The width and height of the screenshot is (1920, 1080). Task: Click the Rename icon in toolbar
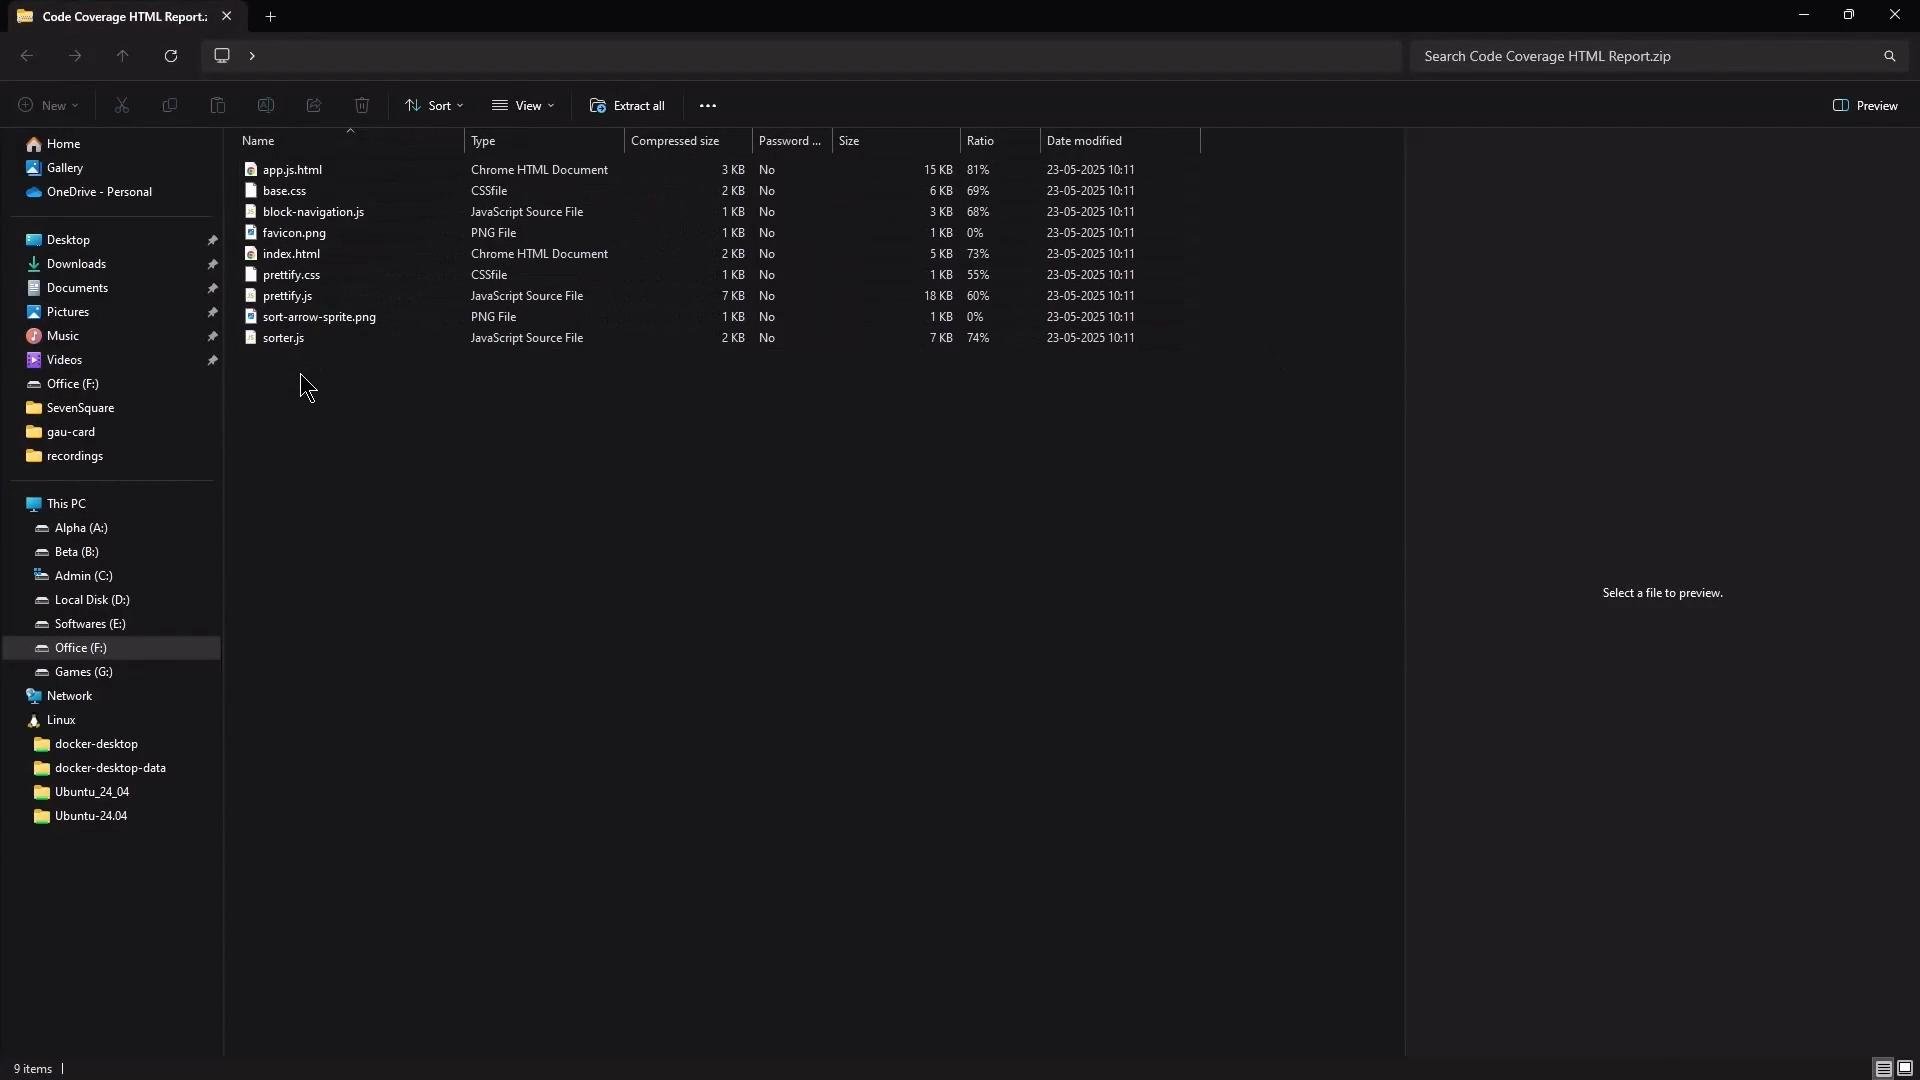(x=266, y=105)
